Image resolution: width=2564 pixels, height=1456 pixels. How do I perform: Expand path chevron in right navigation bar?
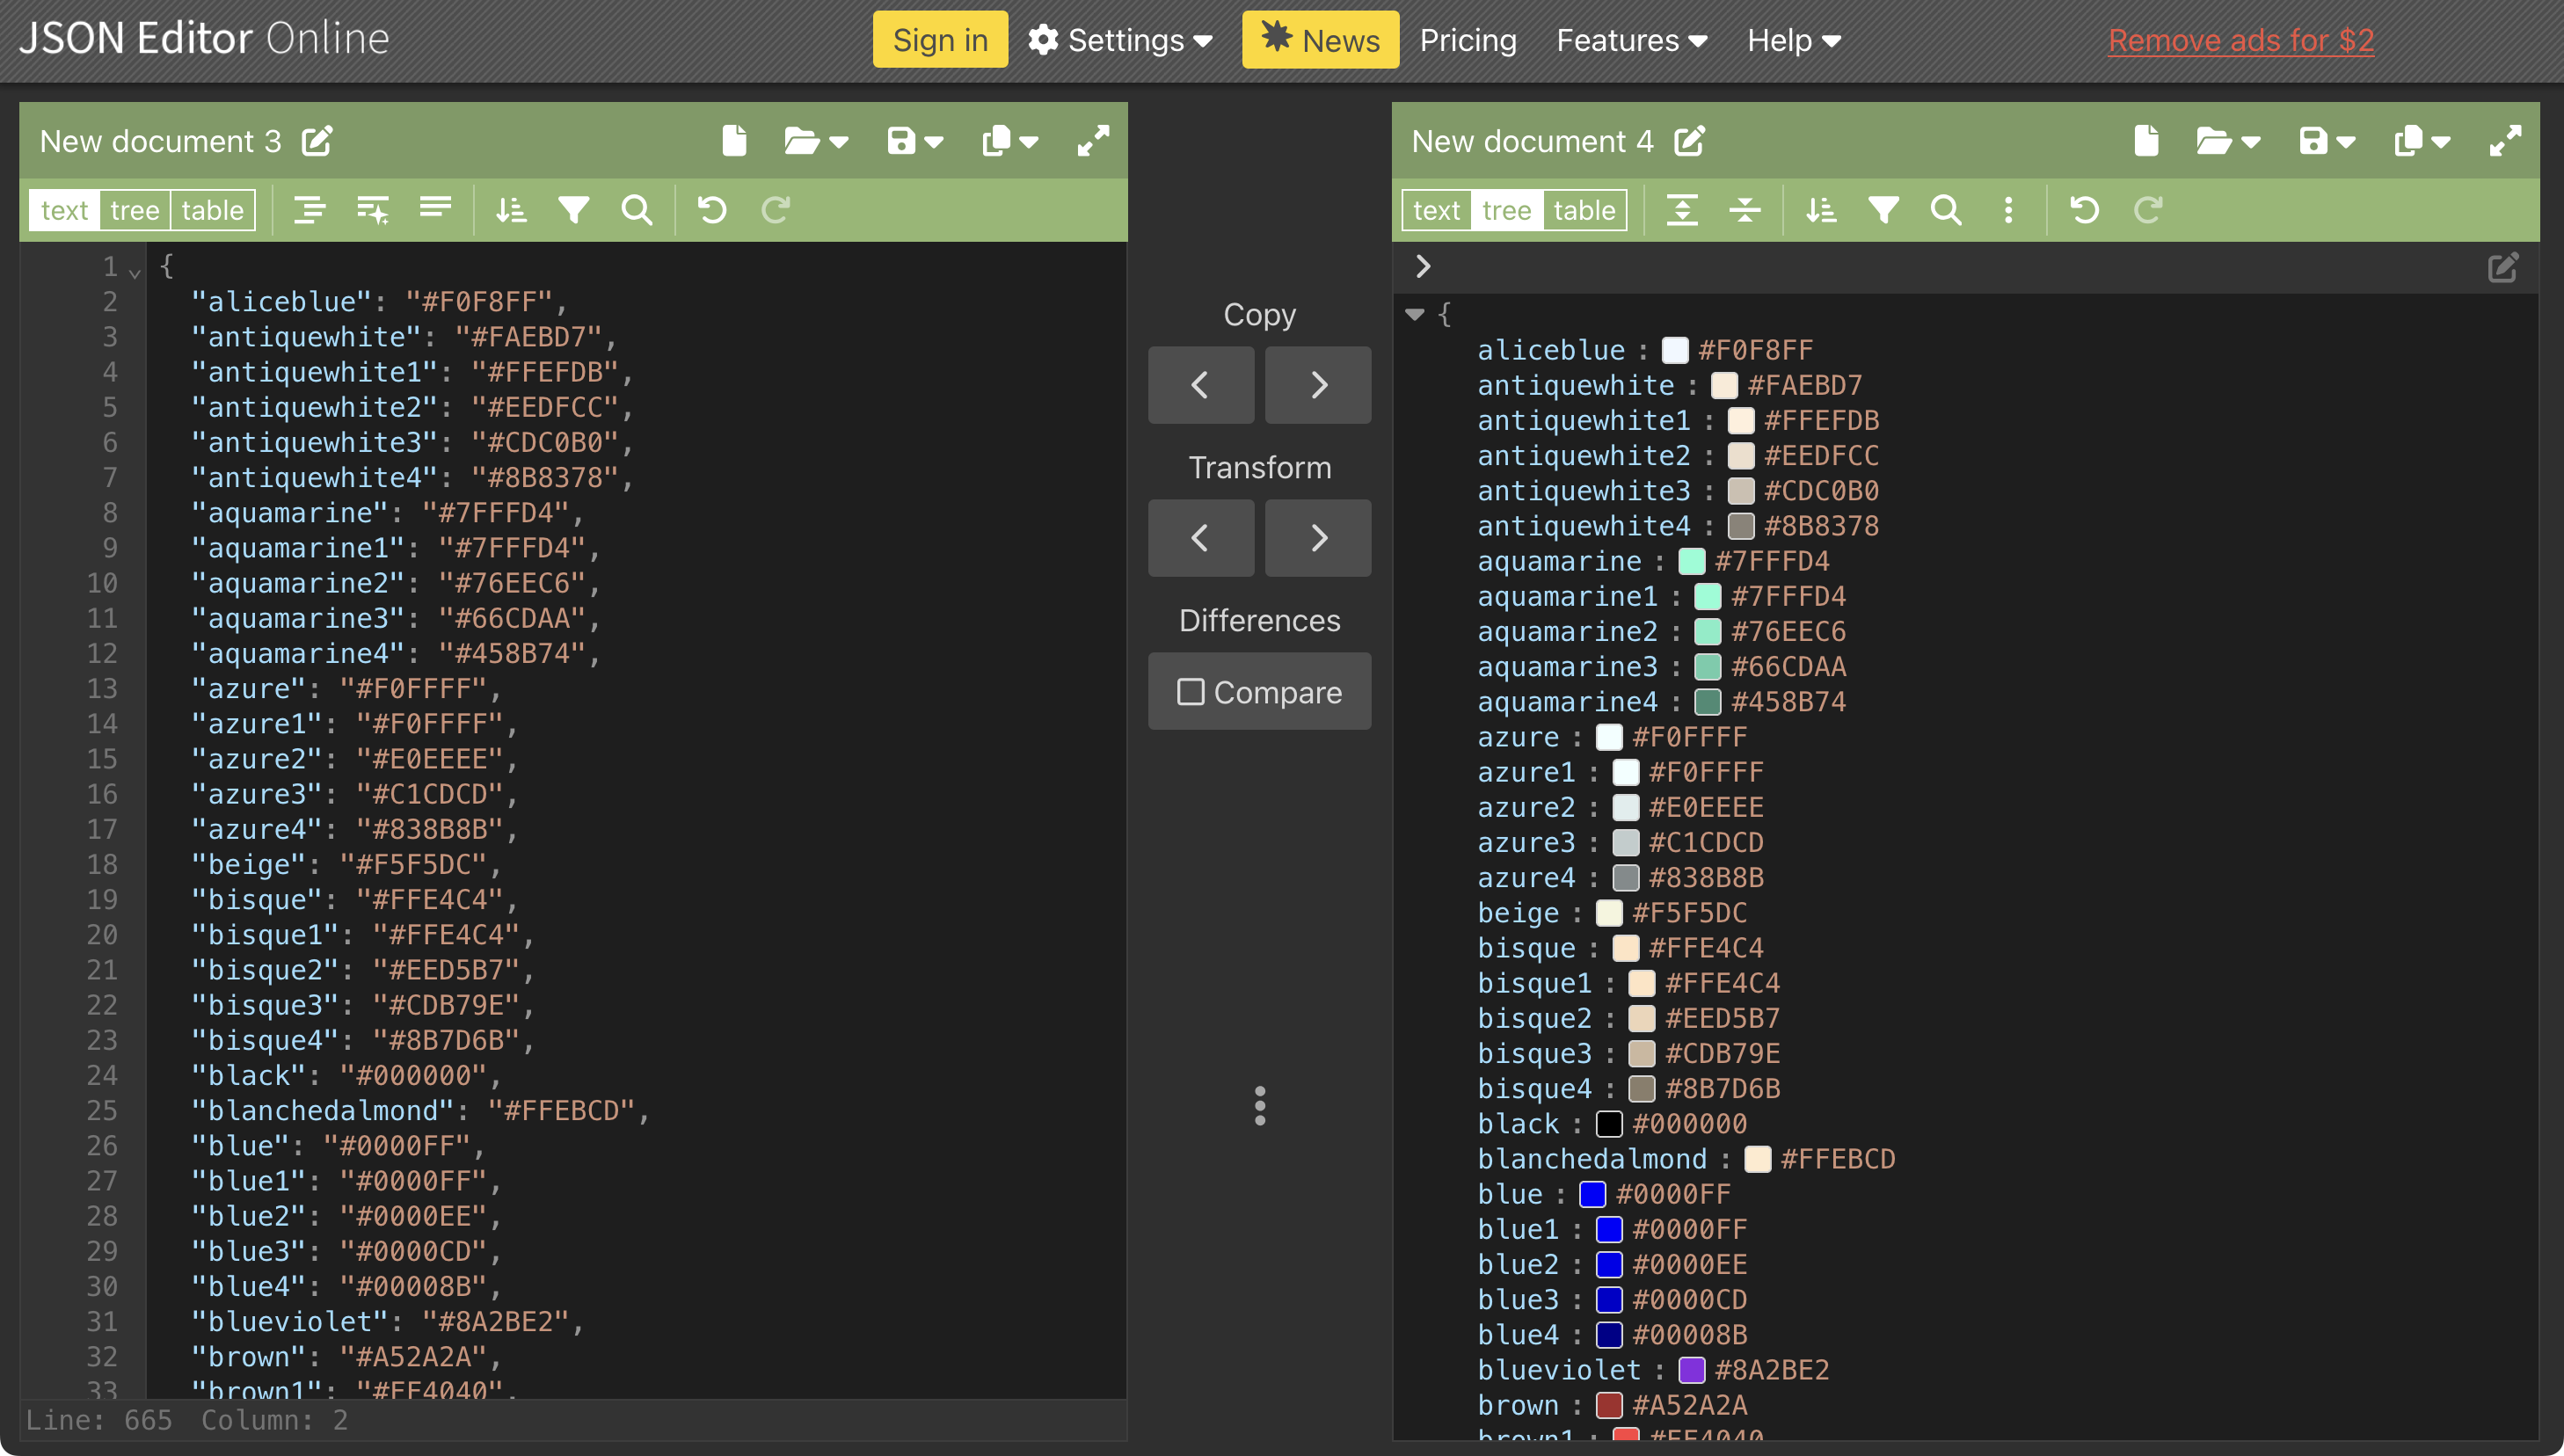[x=1423, y=267]
